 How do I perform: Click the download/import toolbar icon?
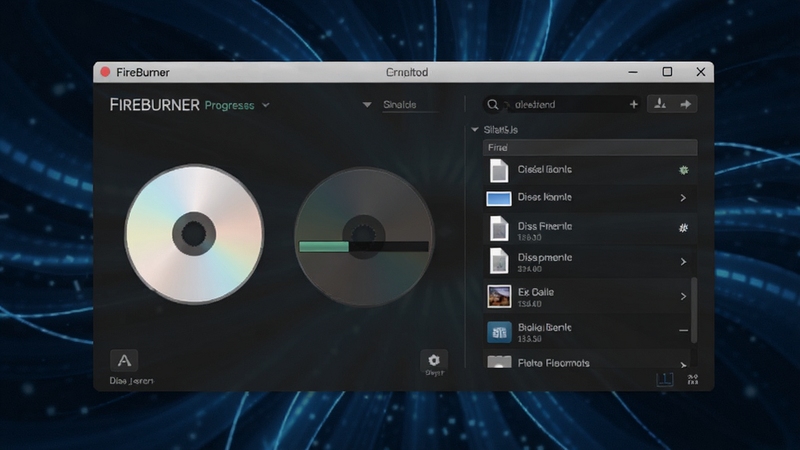click(x=660, y=104)
